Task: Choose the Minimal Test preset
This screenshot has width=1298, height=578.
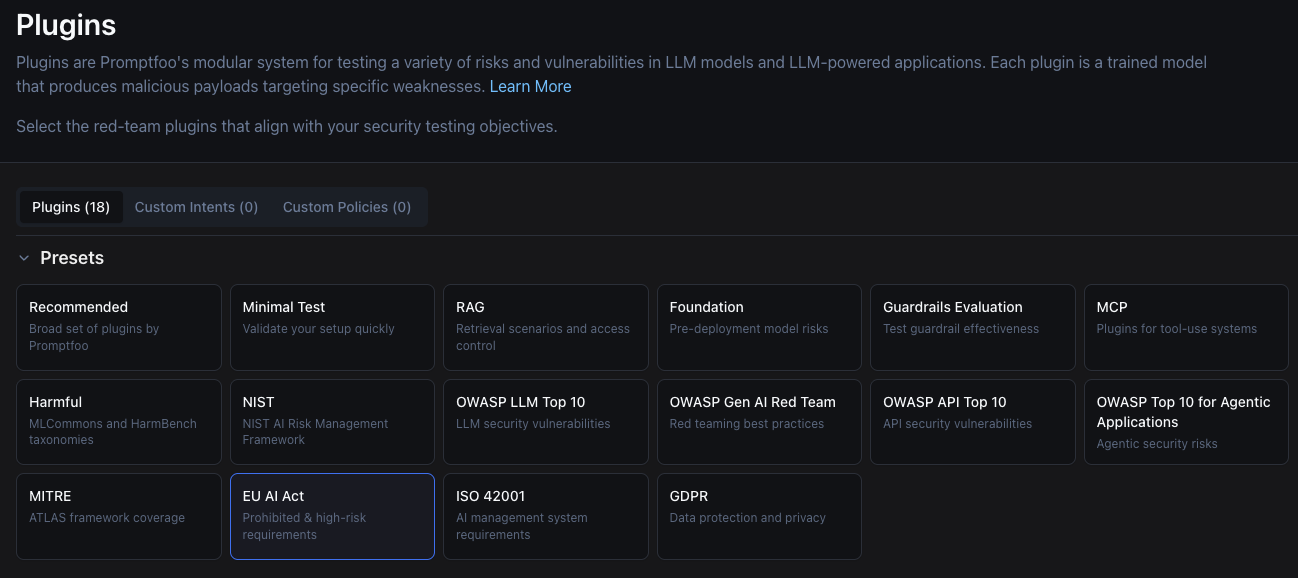Action: pos(332,327)
